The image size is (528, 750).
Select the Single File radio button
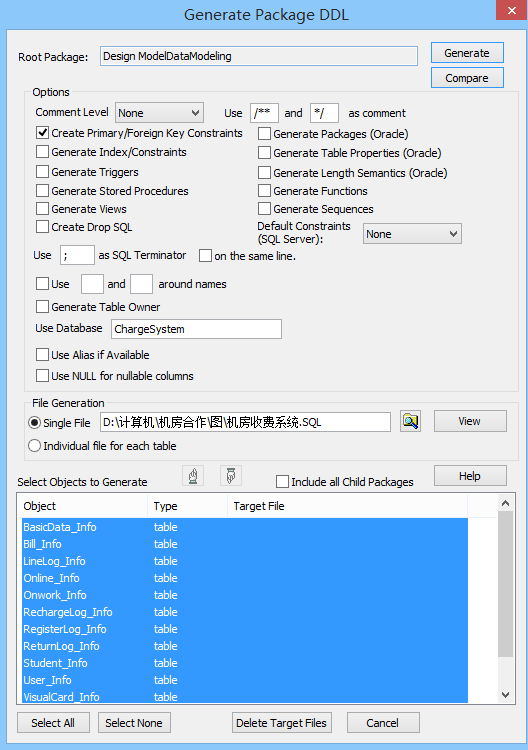coord(34,423)
